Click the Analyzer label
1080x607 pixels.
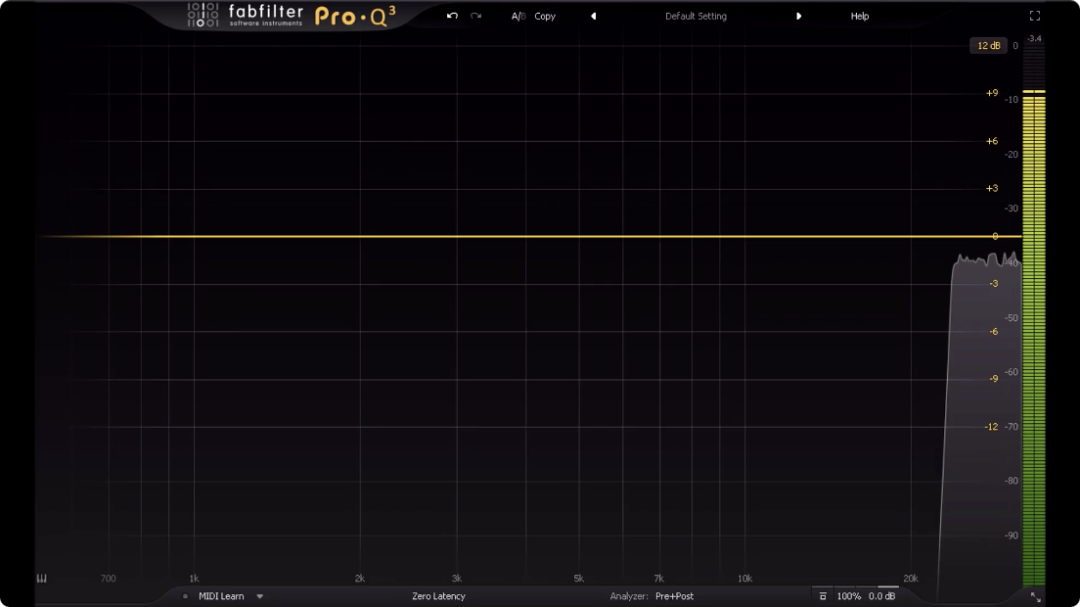629,596
